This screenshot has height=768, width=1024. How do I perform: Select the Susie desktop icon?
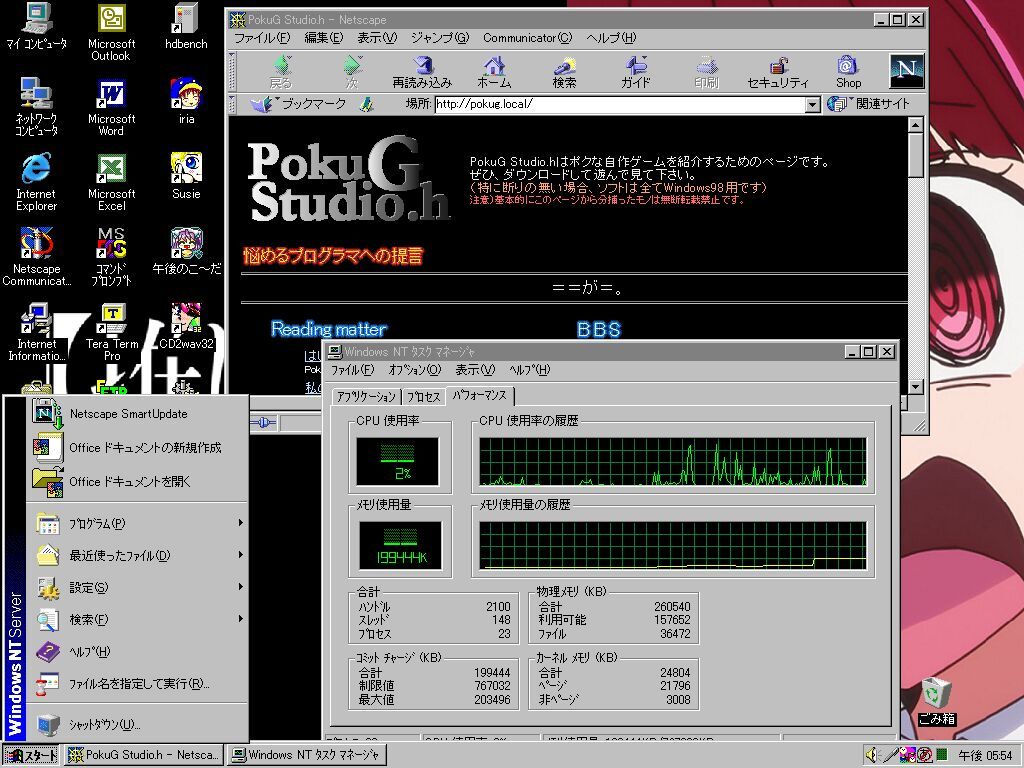(x=186, y=176)
